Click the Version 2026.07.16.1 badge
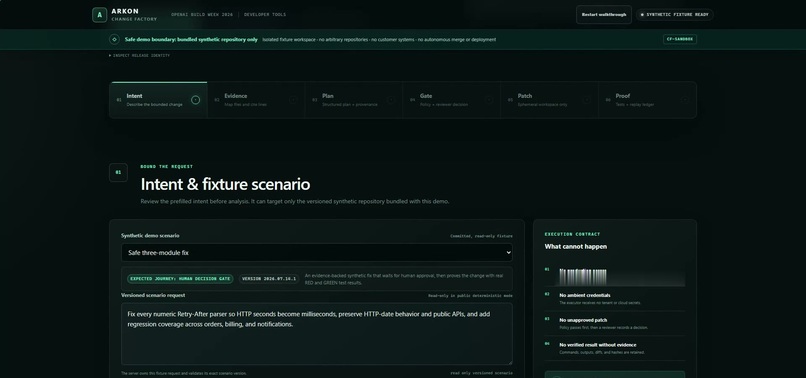 click(269, 279)
